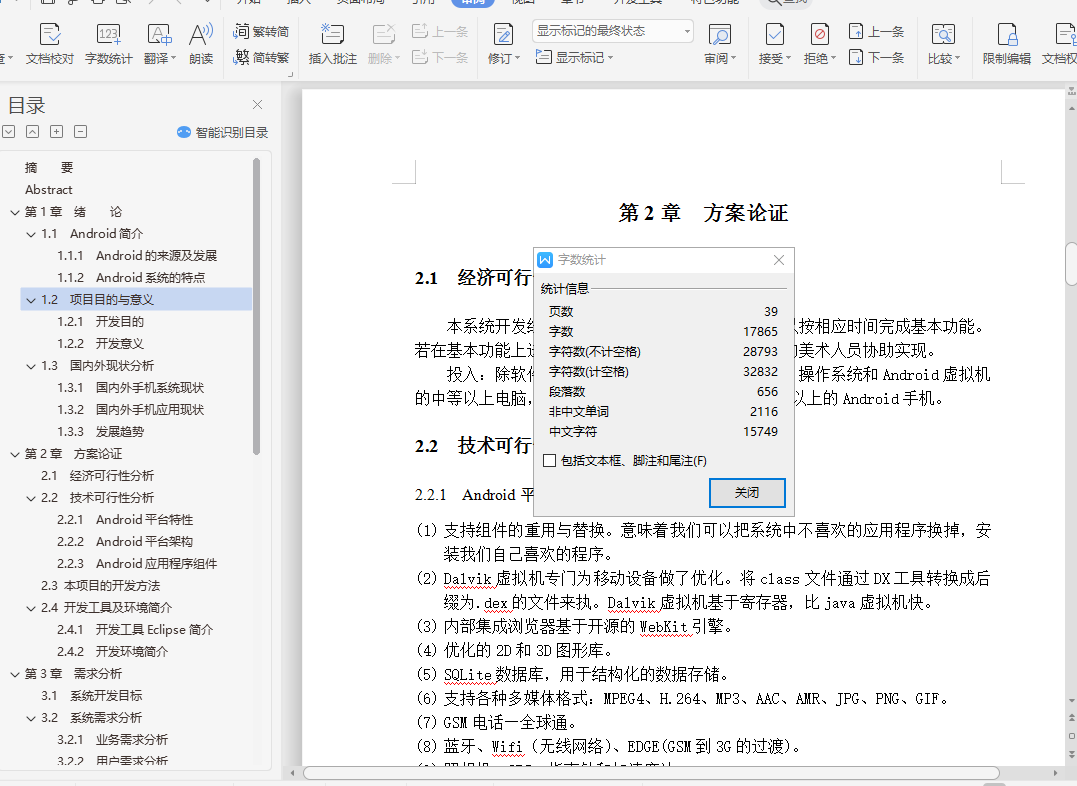The image size is (1077, 786).
Task: Go to 摘要 in outline
Action: point(49,168)
